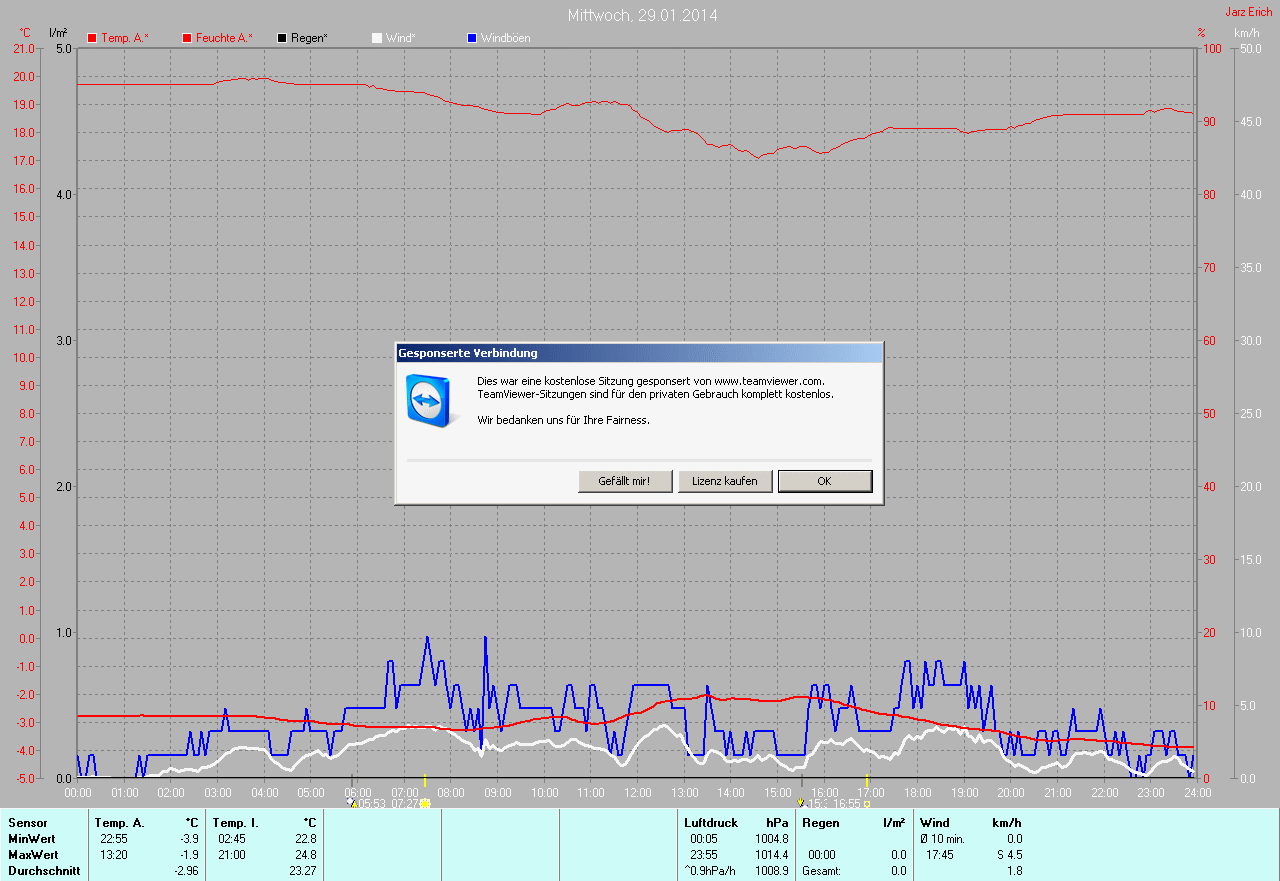Click the Lizenz kaufen button
Image resolution: width=1280 pixels, height=881 pixels.
tap(725, 481)
